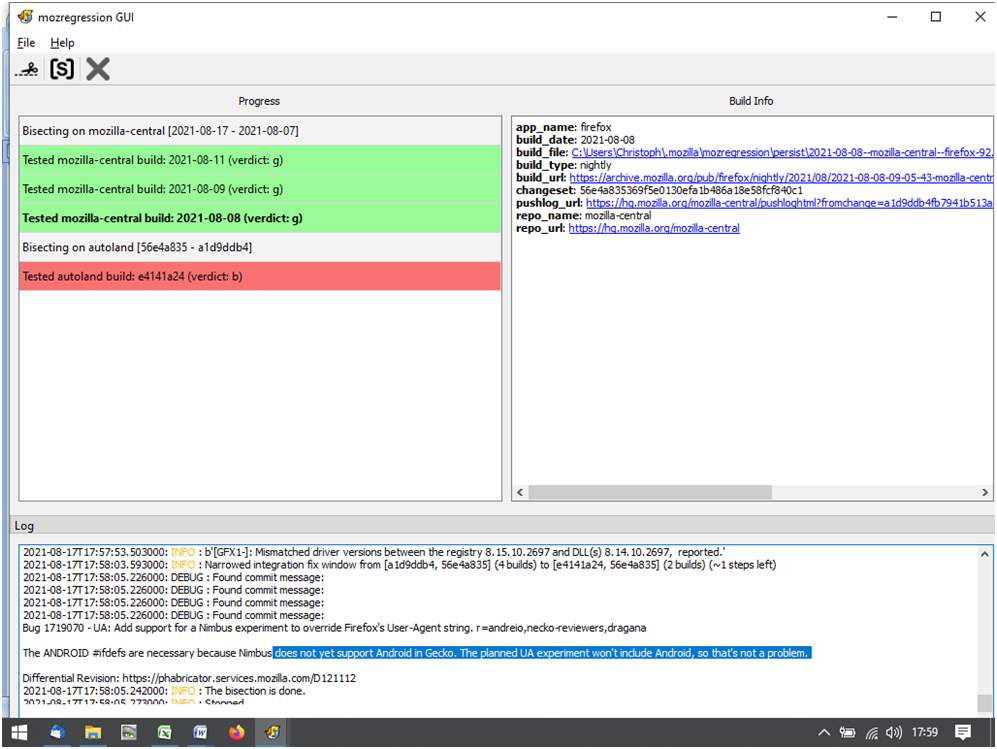The image size is (997, 749).
Task: Show hidden system tray icons
Action: coord(824,733)
